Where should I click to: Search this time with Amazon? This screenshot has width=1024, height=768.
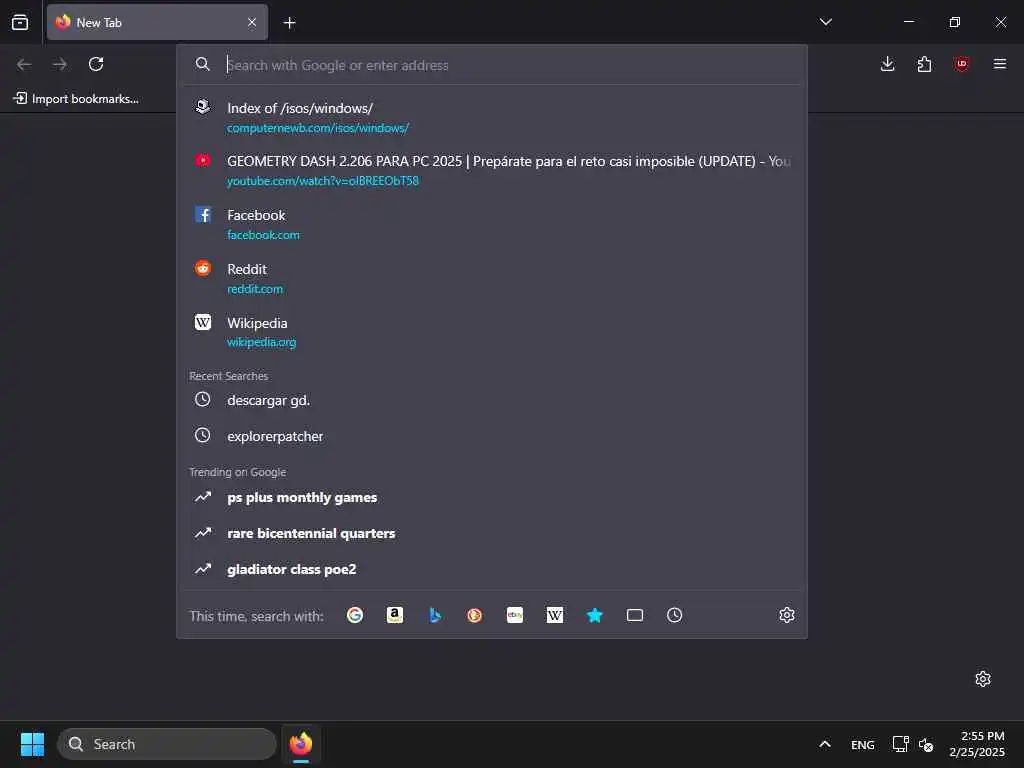point(394,615)
